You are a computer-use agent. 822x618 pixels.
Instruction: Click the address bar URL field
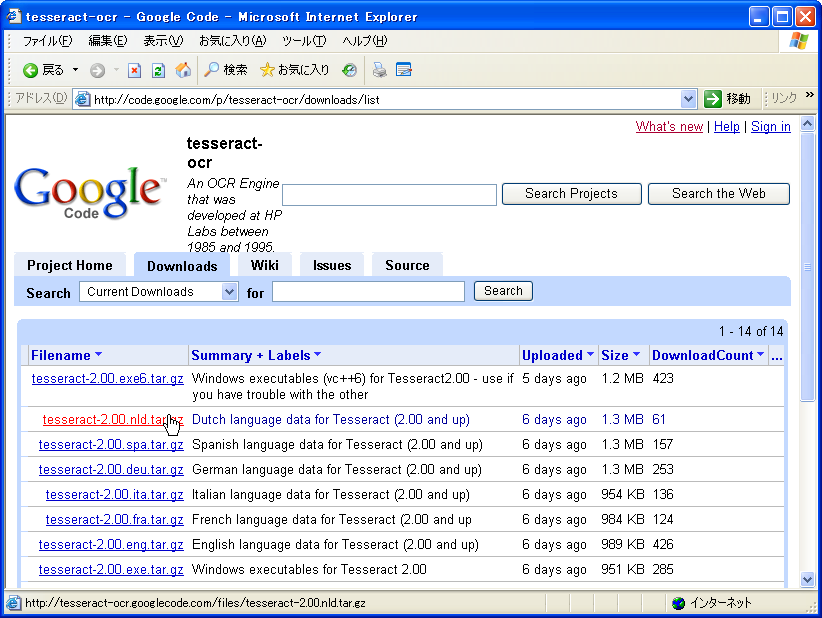tap(385, 99)
